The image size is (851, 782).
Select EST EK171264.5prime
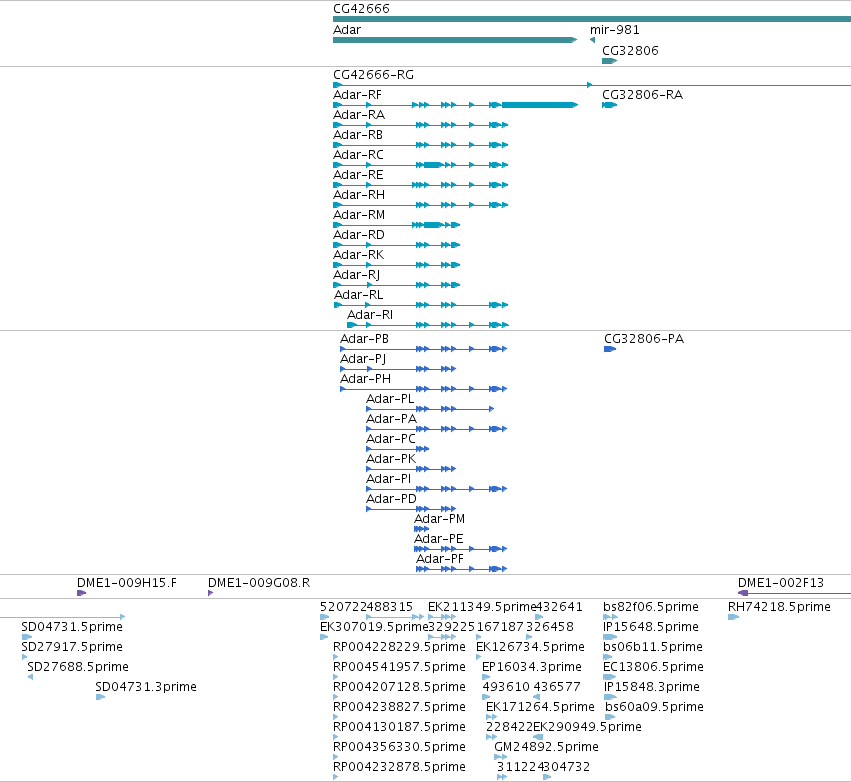[540, 708]
